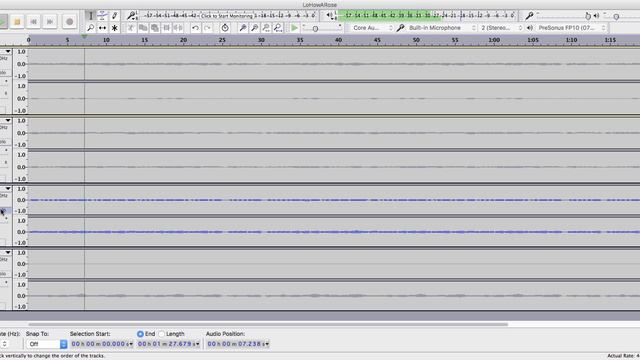Toggle the Sync-Lock tracks clock icon
640x360 pixels.
pos(225,28)
